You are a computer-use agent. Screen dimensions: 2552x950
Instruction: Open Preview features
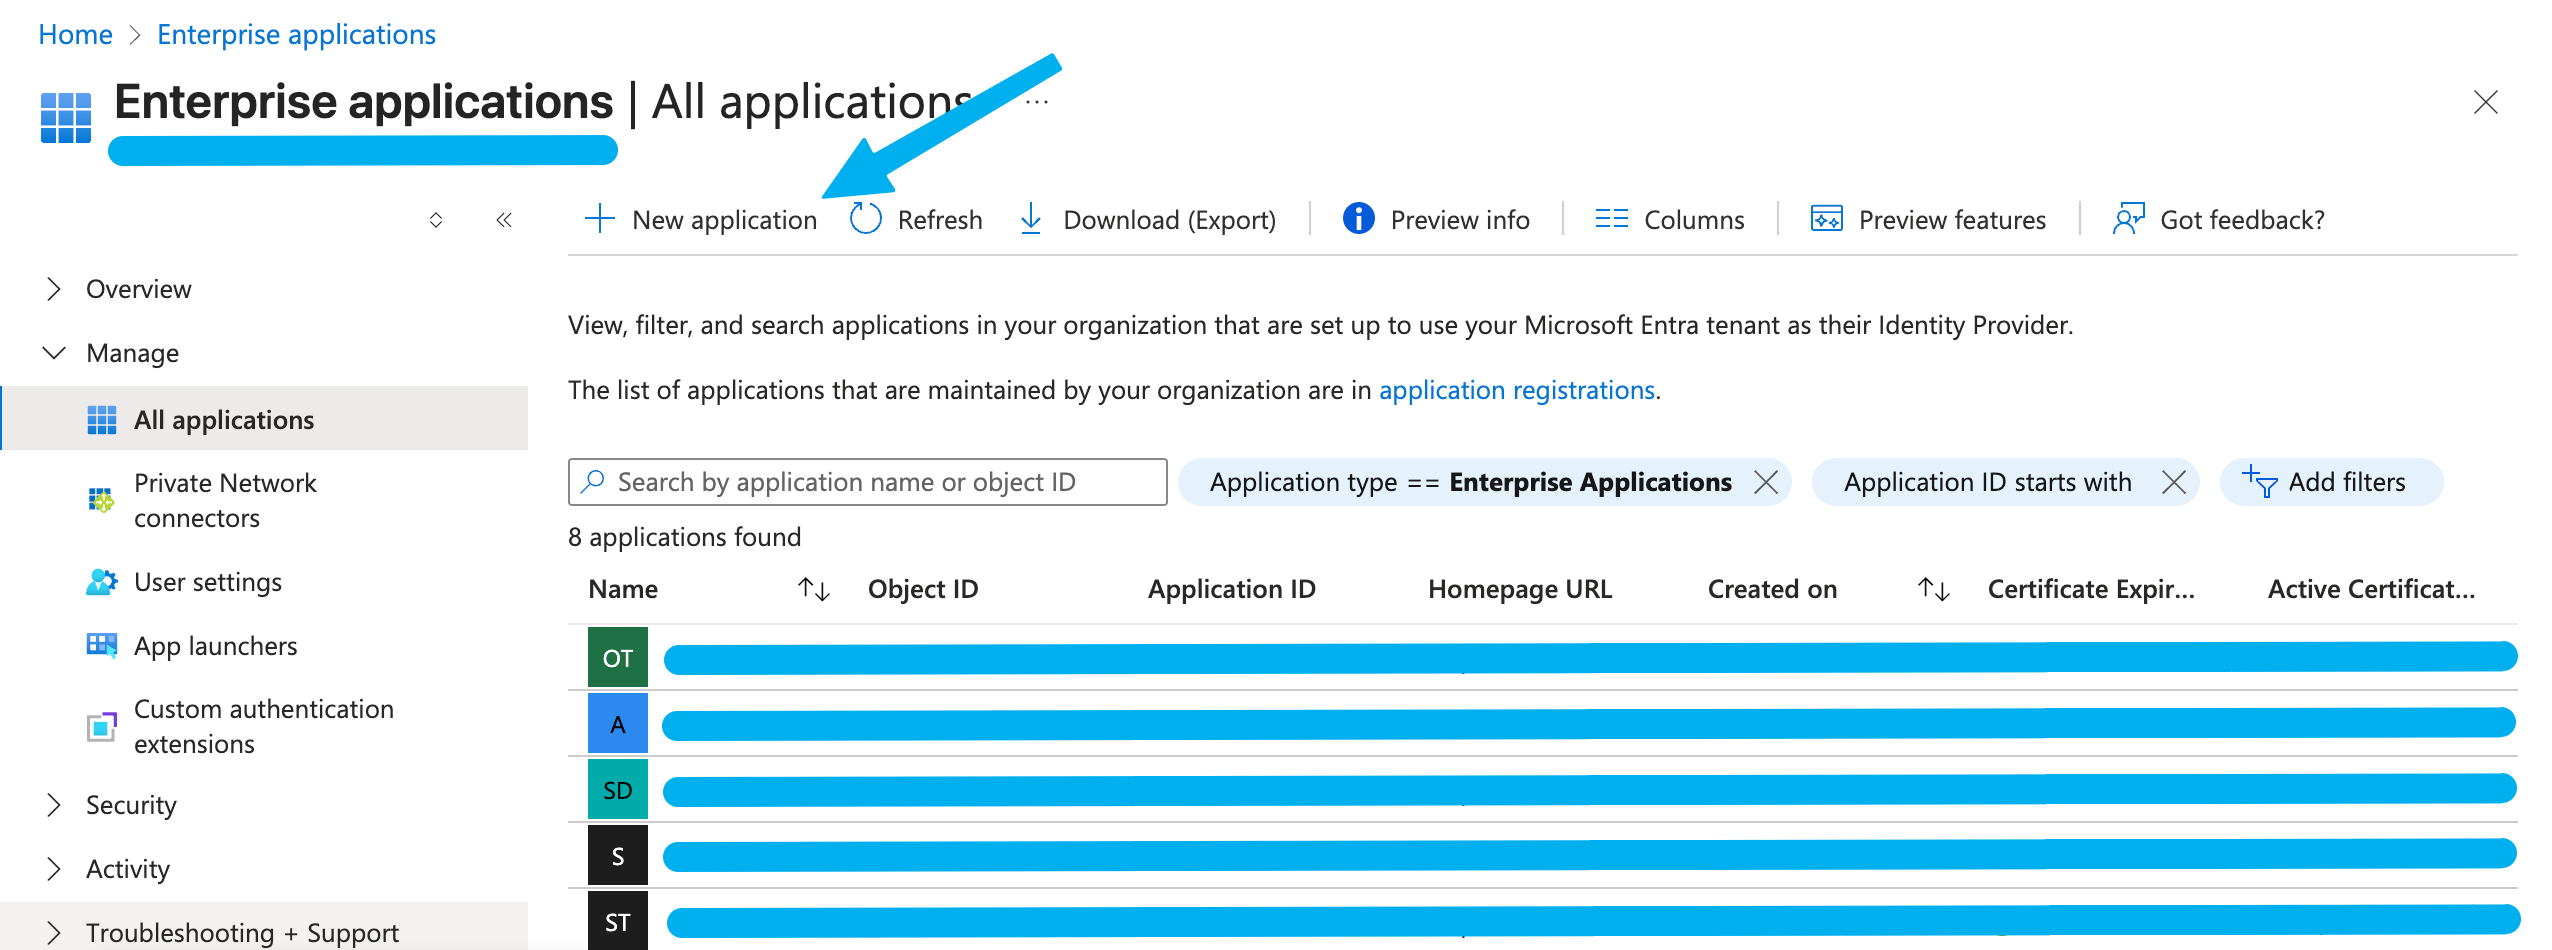tap(1826, 219)
